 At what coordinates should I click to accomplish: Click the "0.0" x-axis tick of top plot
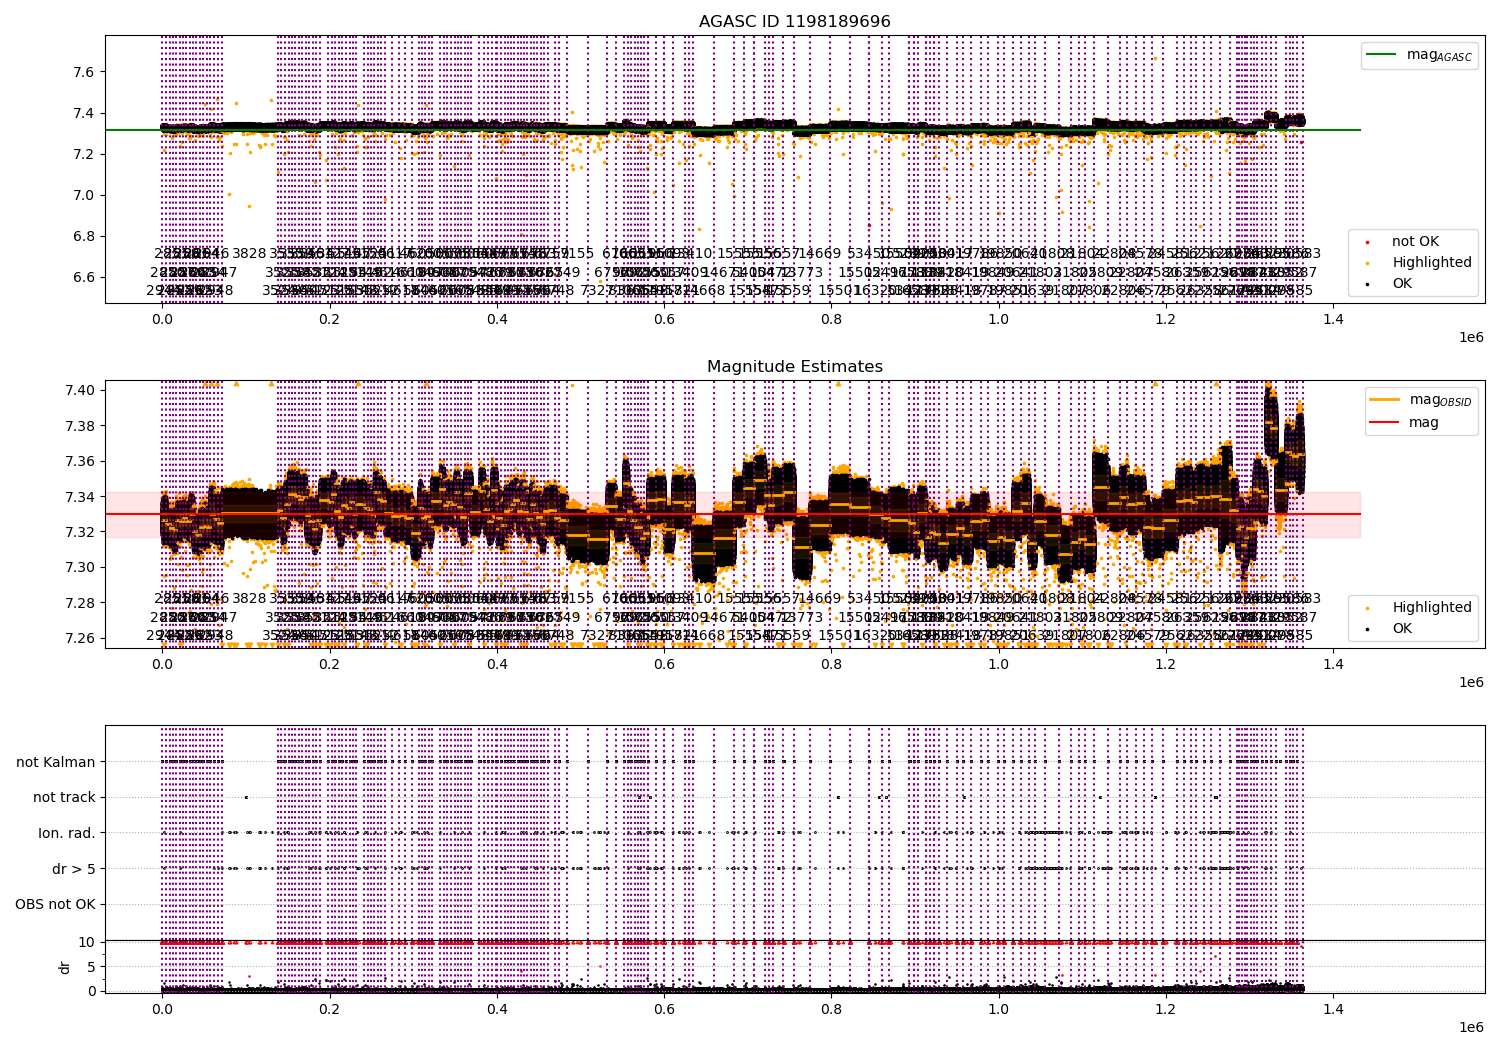162,318
